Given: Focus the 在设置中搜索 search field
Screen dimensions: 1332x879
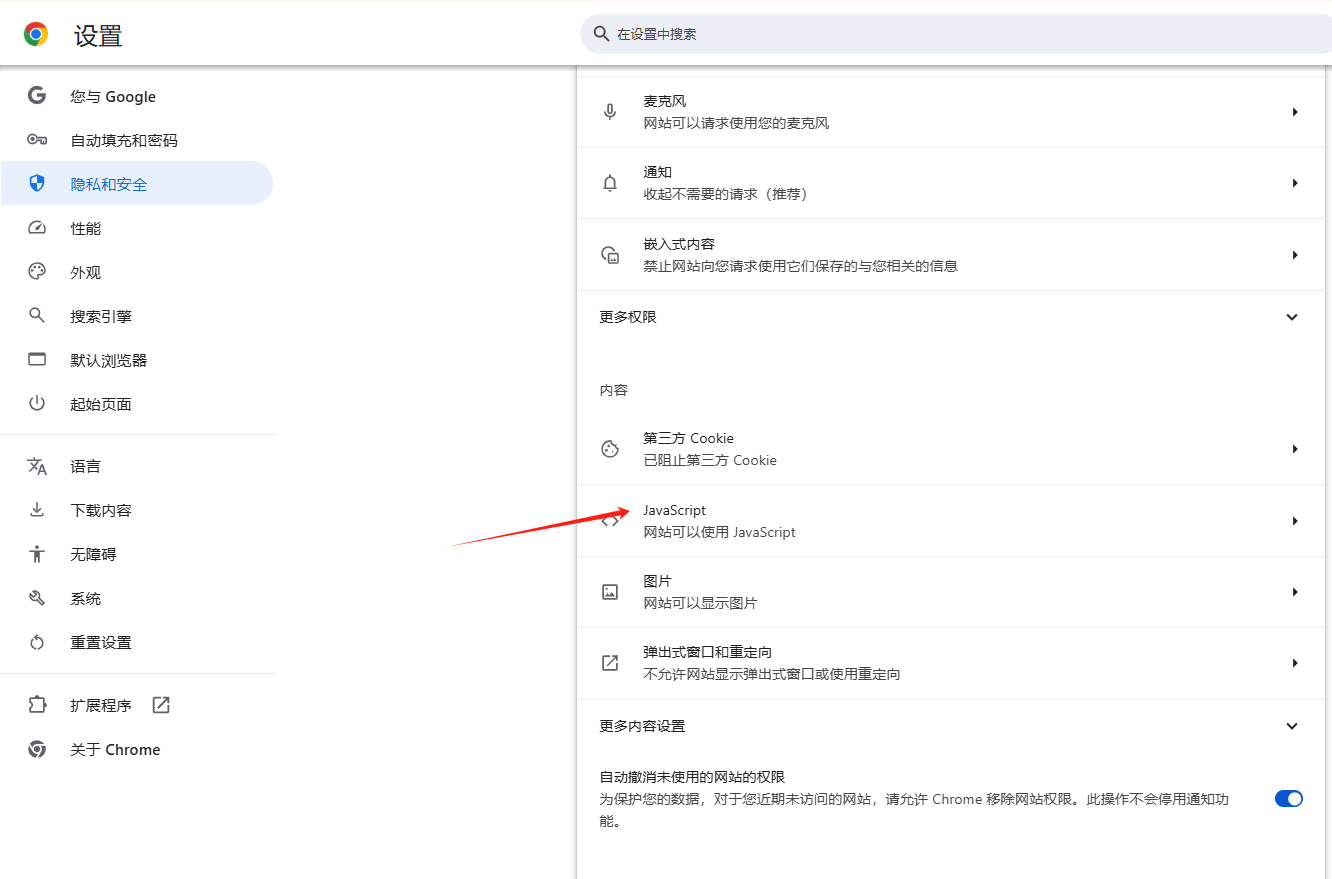Looking at the screenshot, I should (x=956, y=34).
